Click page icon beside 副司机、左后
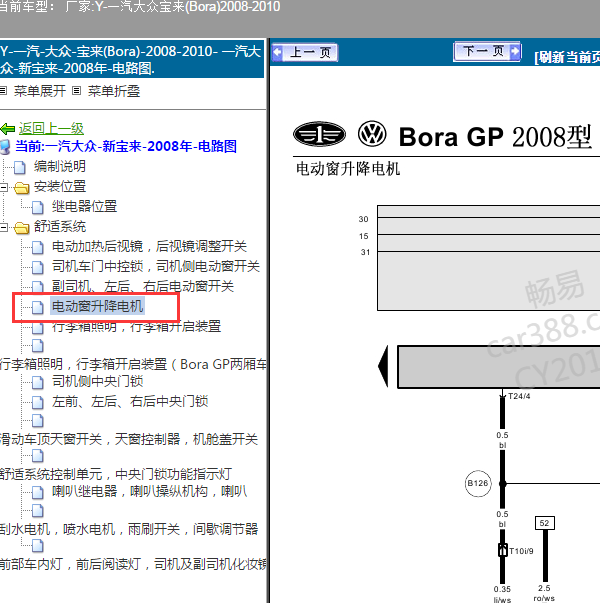Viewport: 600px width, 603px height. (x=38, y=287)
